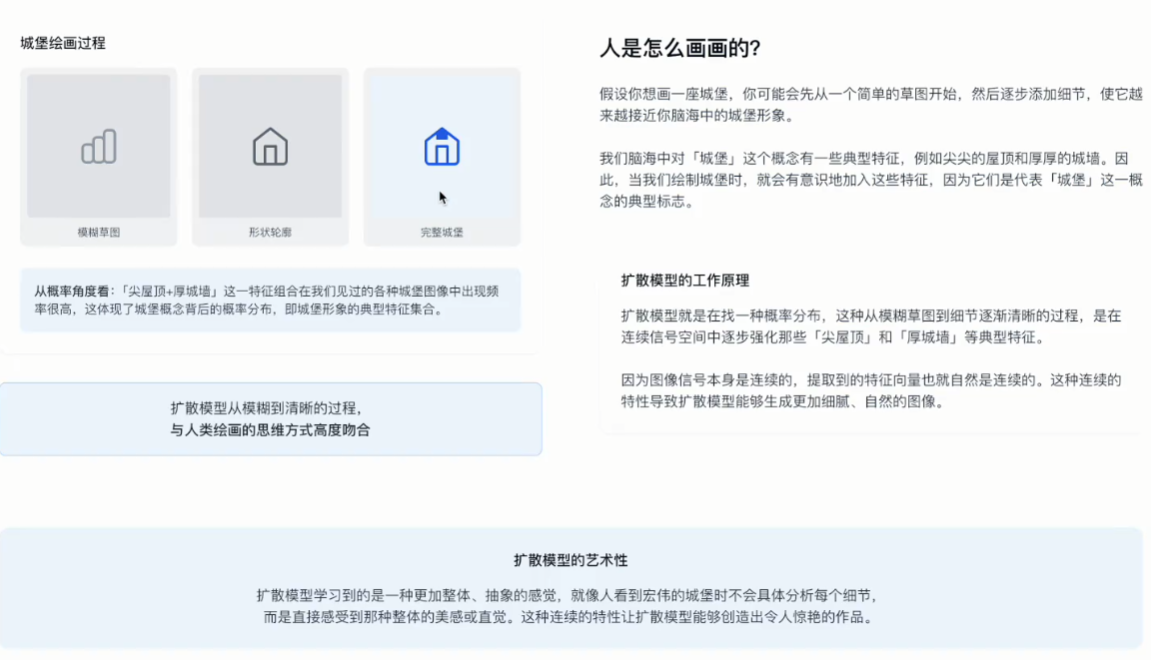Click the paragraph starting 扩散模型学习到的是一种更加整体
The height and width of the screenshot is (660, 1151).
(566, 595)
